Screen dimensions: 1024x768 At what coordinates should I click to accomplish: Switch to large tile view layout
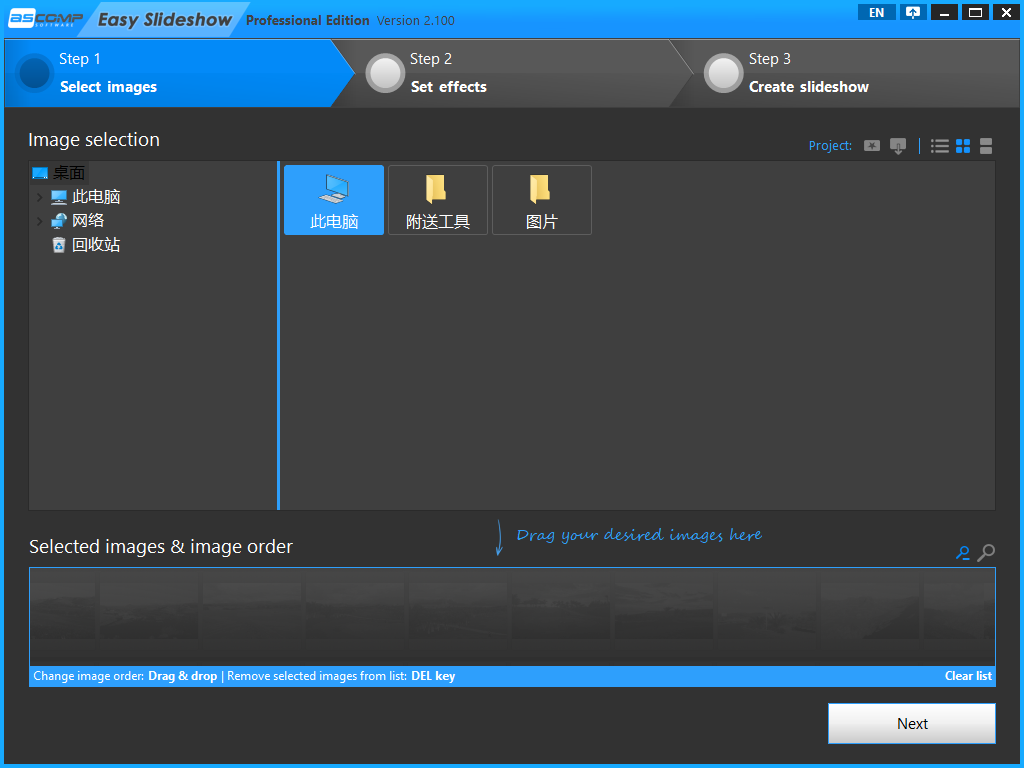pos(985,145)
